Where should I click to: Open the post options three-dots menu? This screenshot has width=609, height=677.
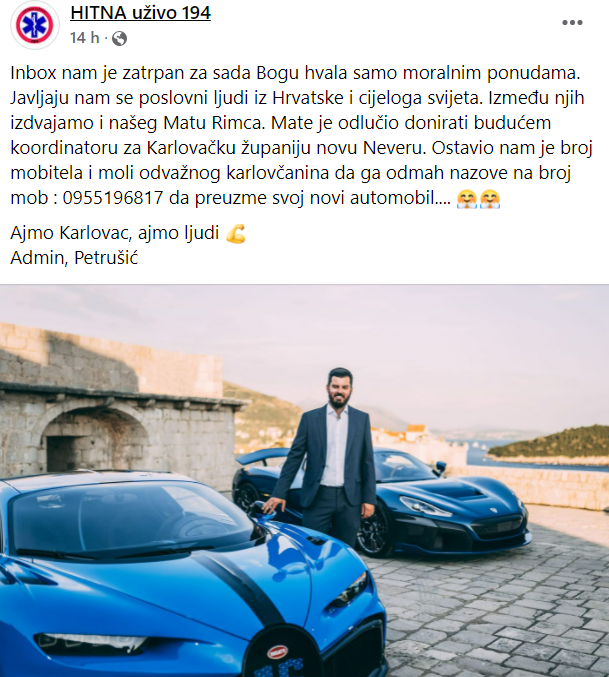pos(572,22)
